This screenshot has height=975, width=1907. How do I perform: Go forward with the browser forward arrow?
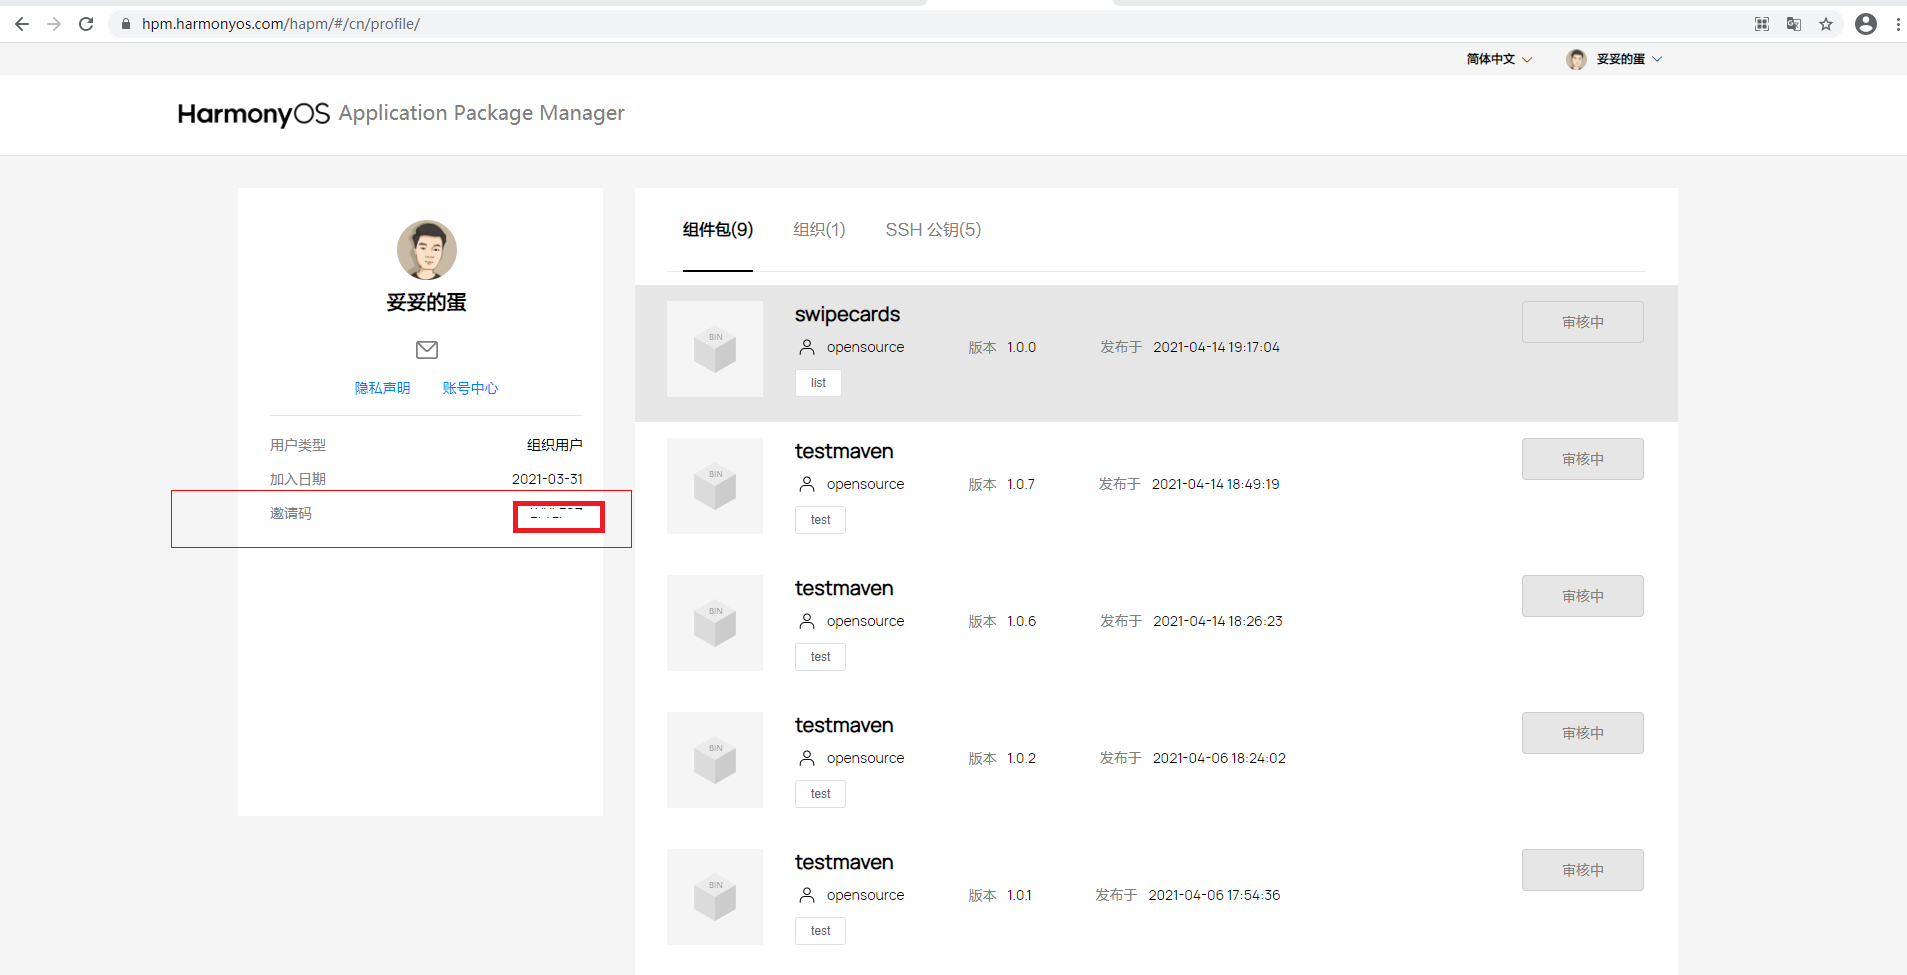54,24
